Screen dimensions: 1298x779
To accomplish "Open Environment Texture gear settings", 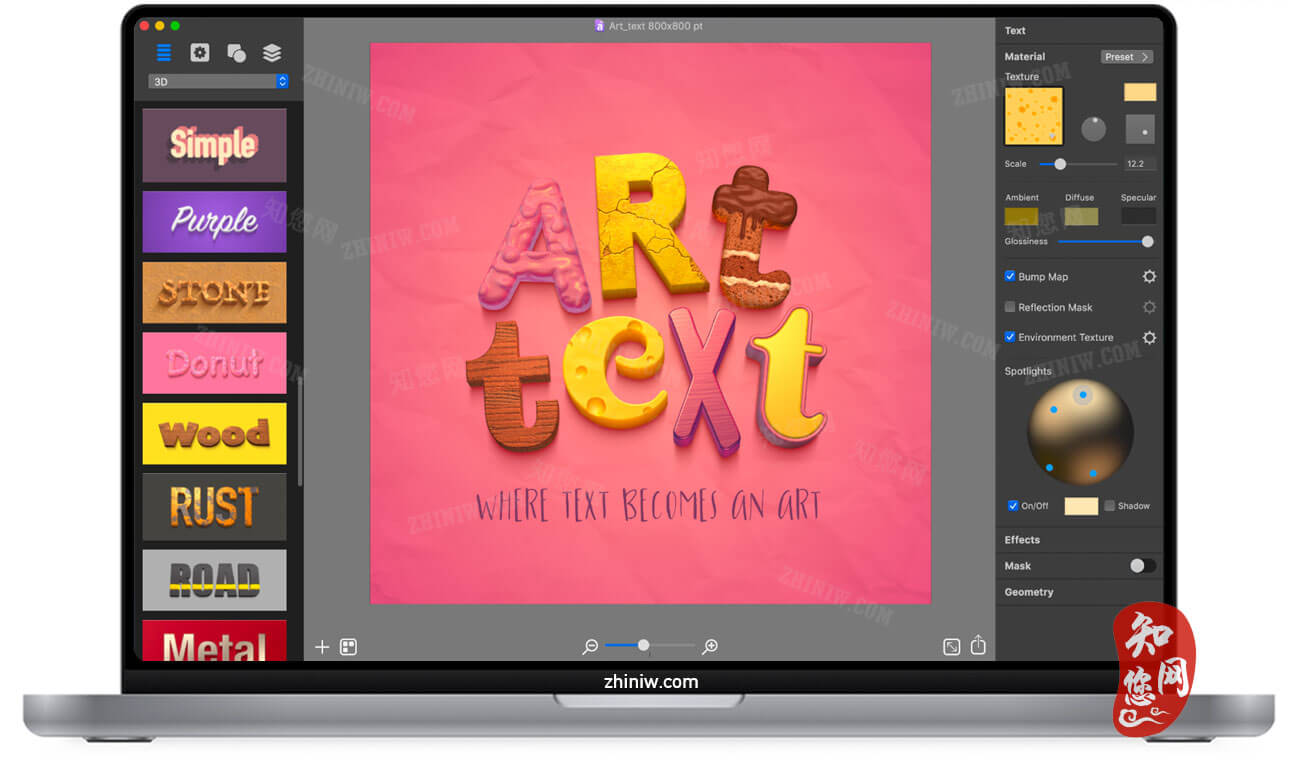I will pyautogui.click(x=1149, y=338).
